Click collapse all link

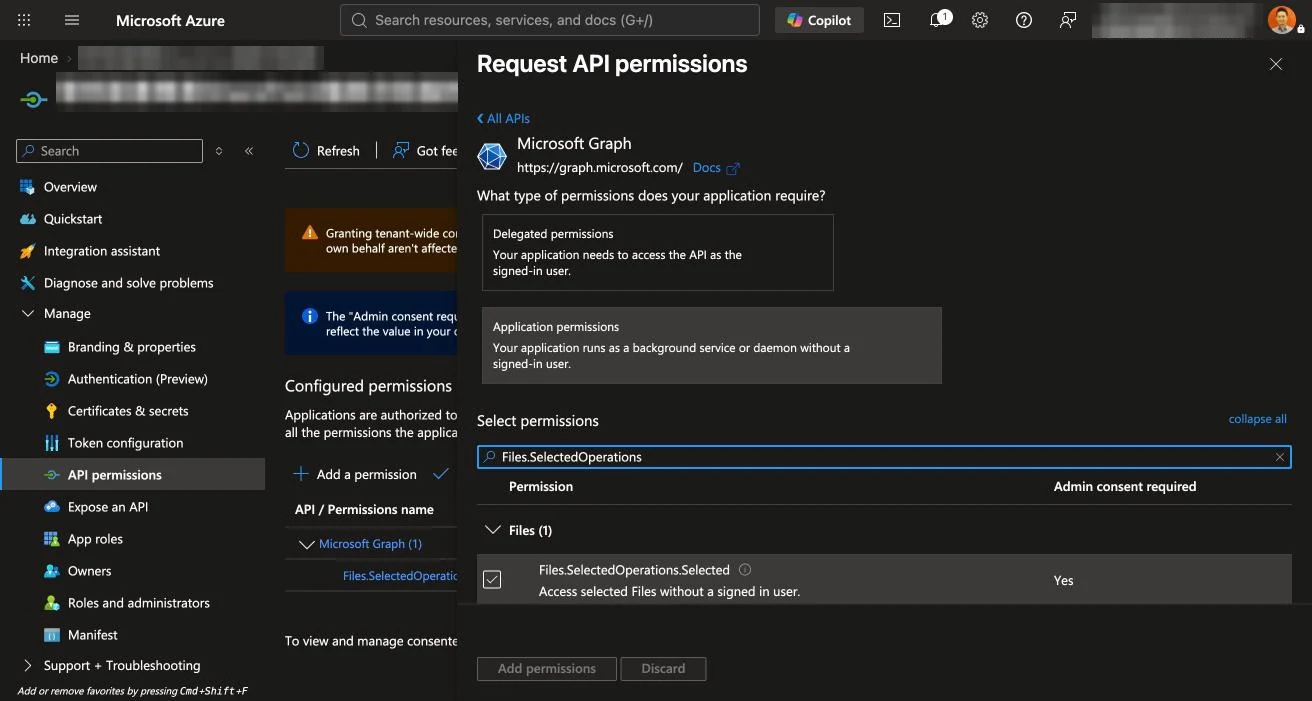point(1257,419)
